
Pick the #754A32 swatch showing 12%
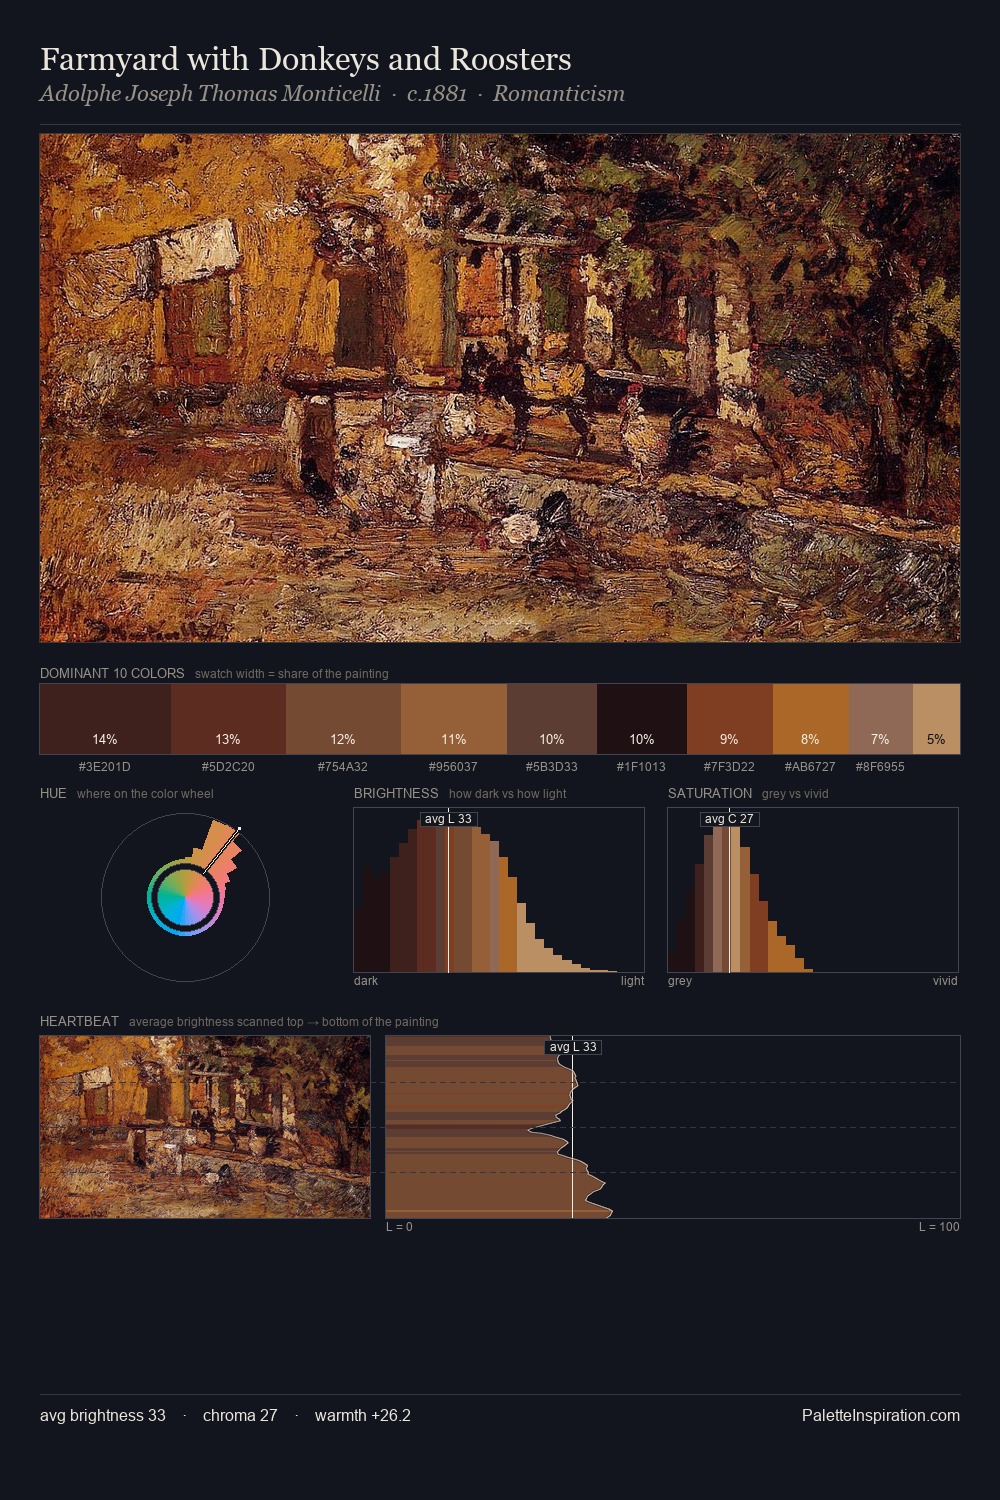coord(343,719)
